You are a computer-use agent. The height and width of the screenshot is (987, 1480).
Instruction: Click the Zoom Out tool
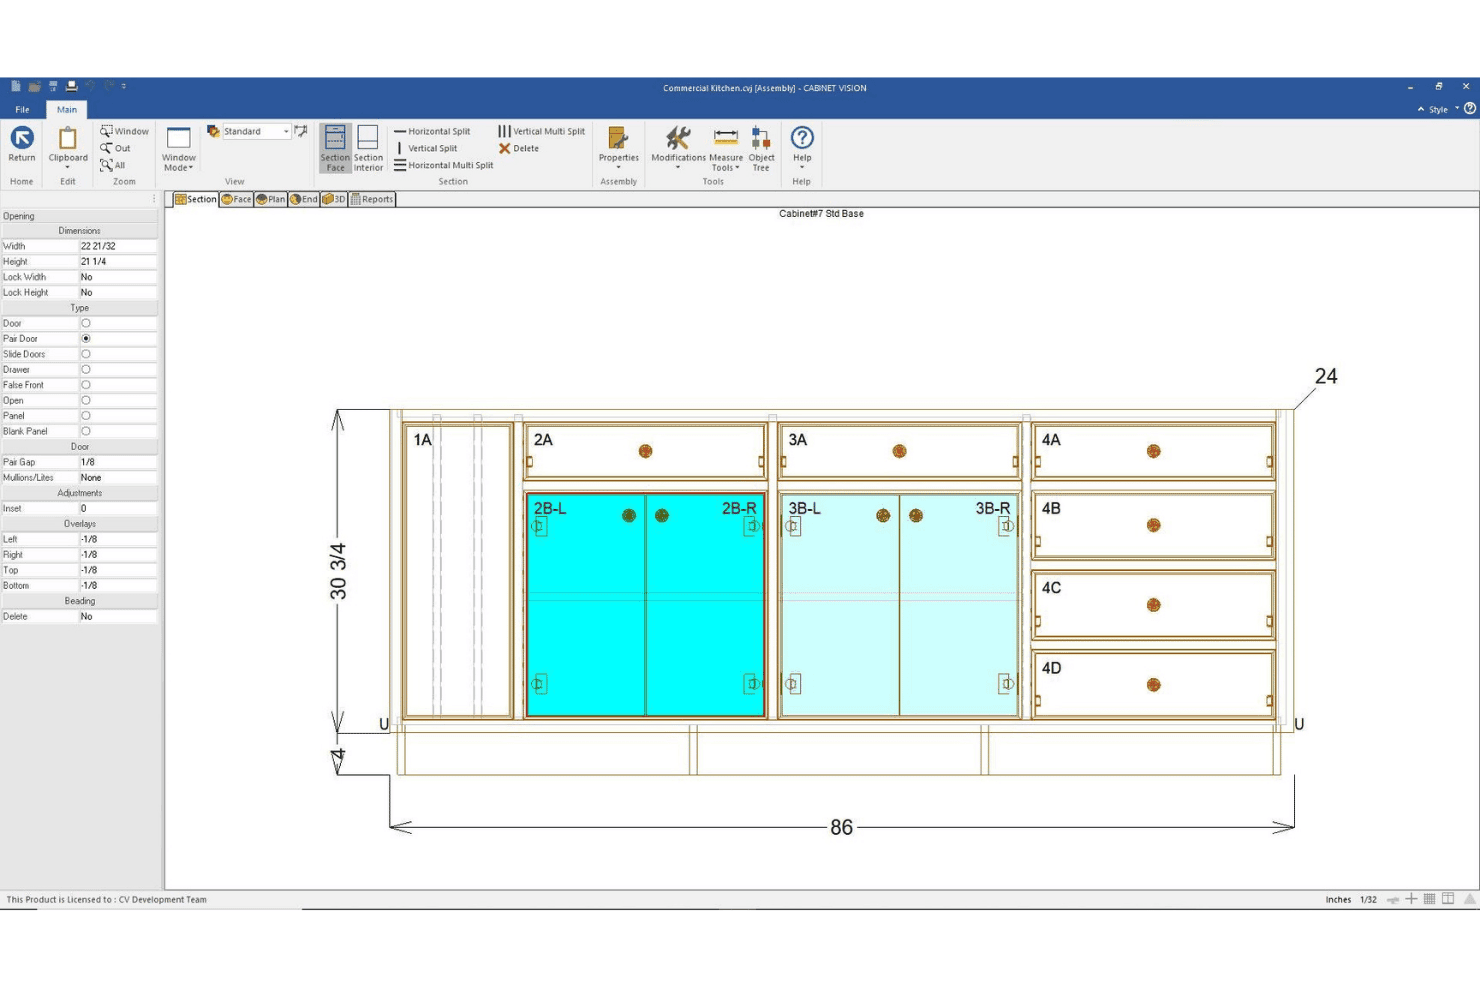pyautogui.click(x=115, y=148)
